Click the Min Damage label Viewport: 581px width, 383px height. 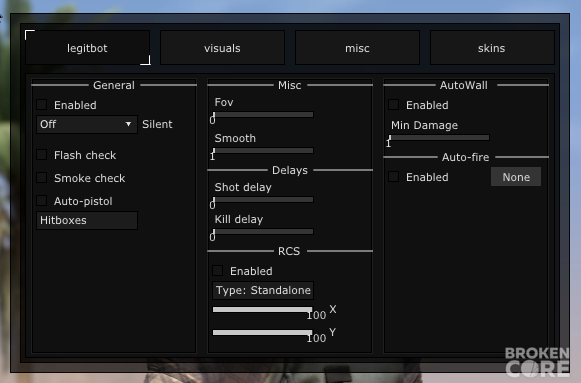click(425, 125)
